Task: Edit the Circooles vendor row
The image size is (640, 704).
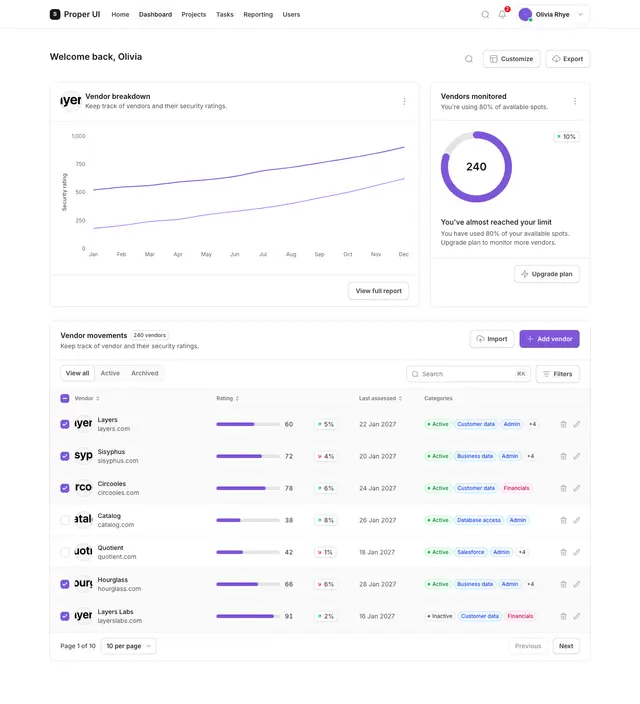Action: tap(577, 488)
